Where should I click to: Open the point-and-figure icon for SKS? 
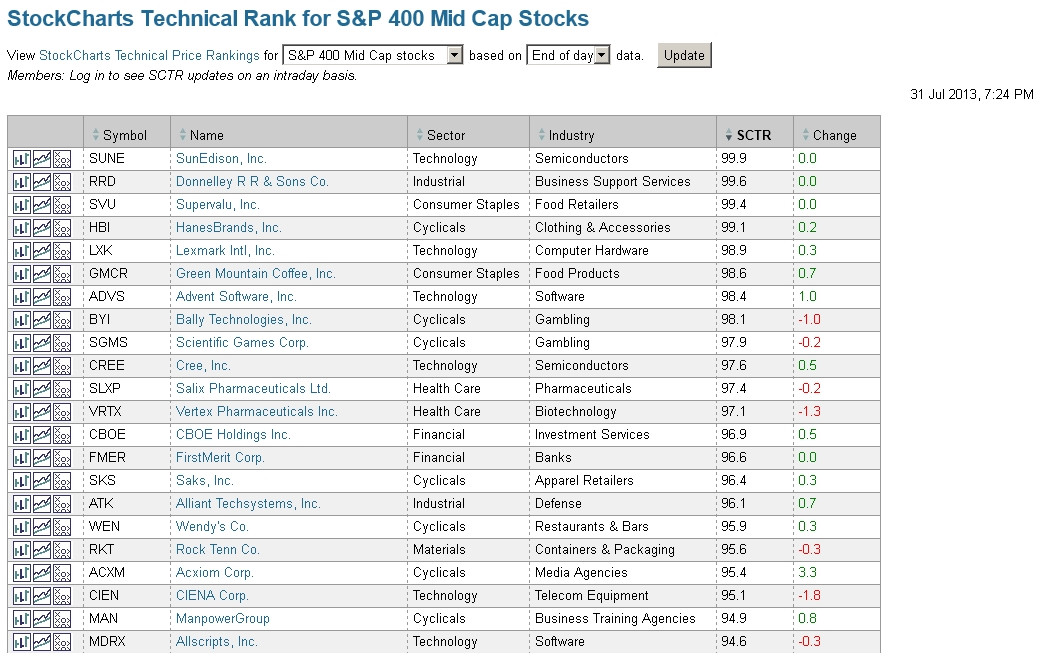coord(62,481)
